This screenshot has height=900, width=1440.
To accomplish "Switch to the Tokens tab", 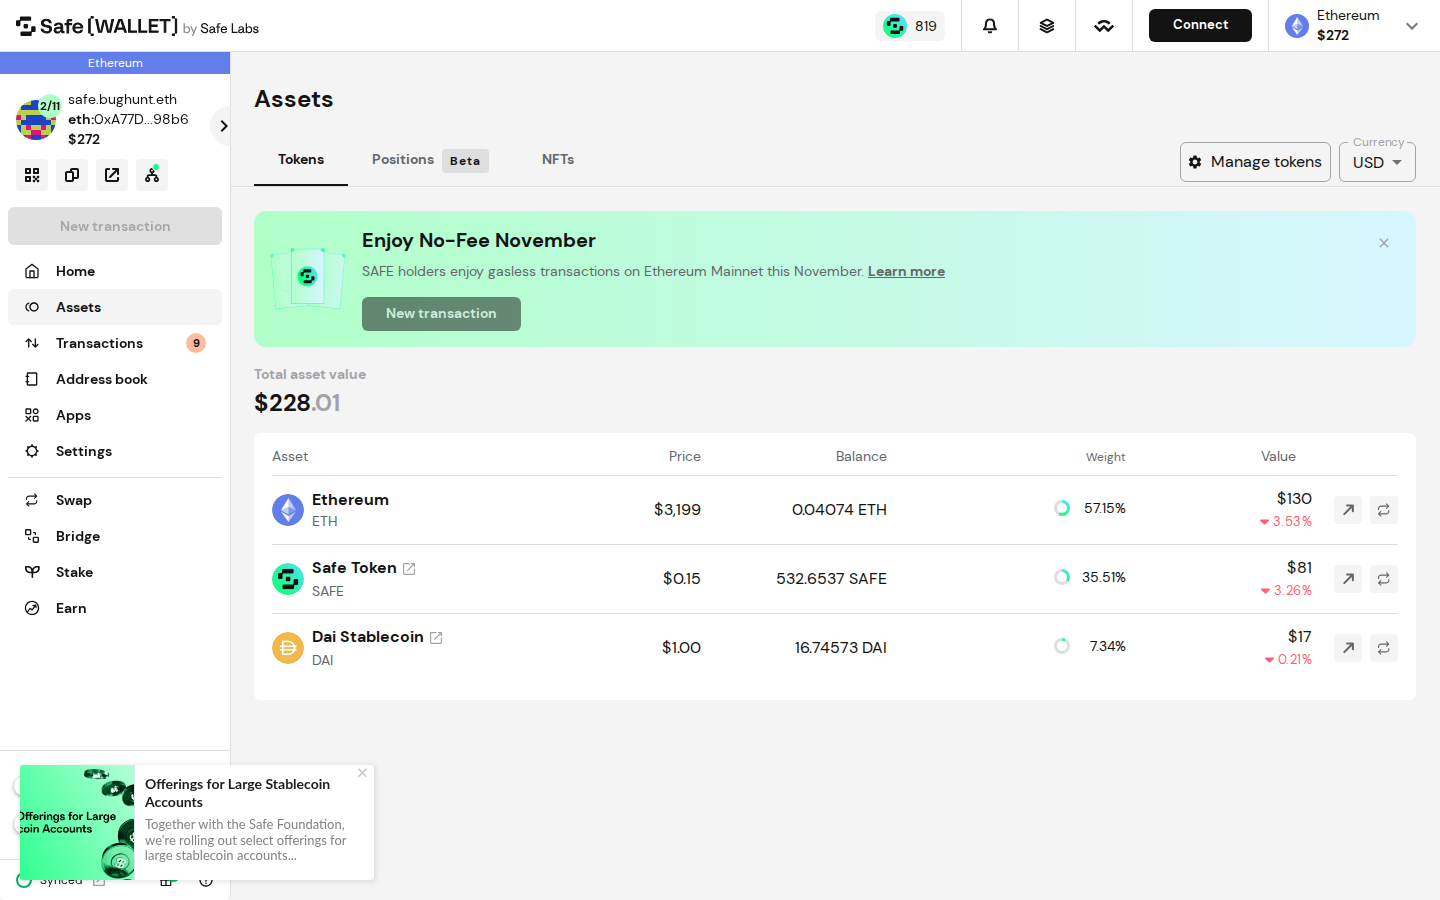I will 301,160.
